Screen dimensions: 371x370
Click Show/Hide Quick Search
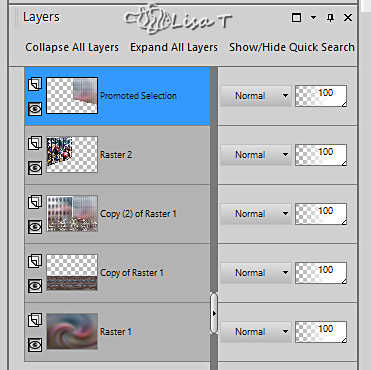[x=292, y=47]
